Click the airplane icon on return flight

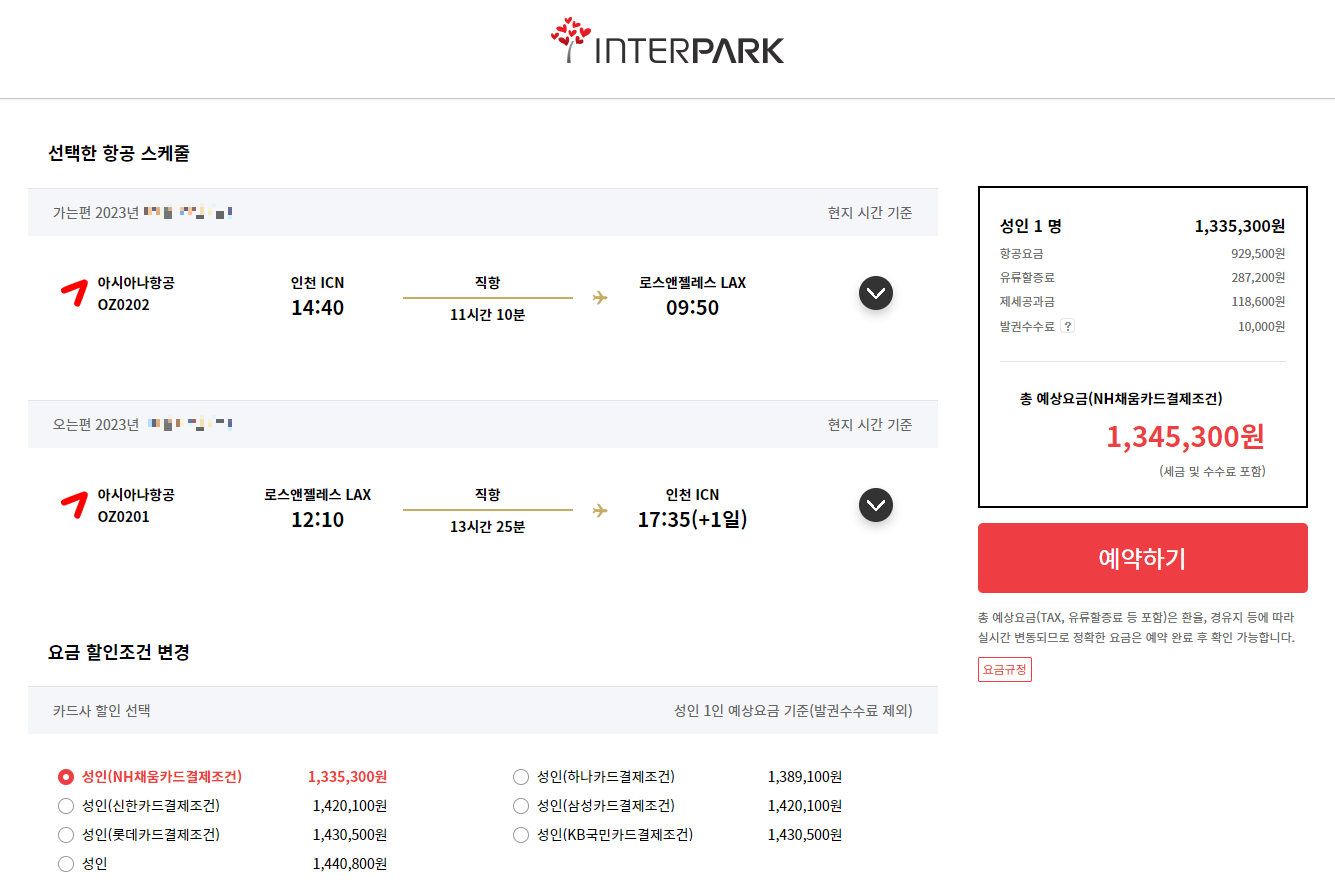pyautogui.click(x=600, y=510)
